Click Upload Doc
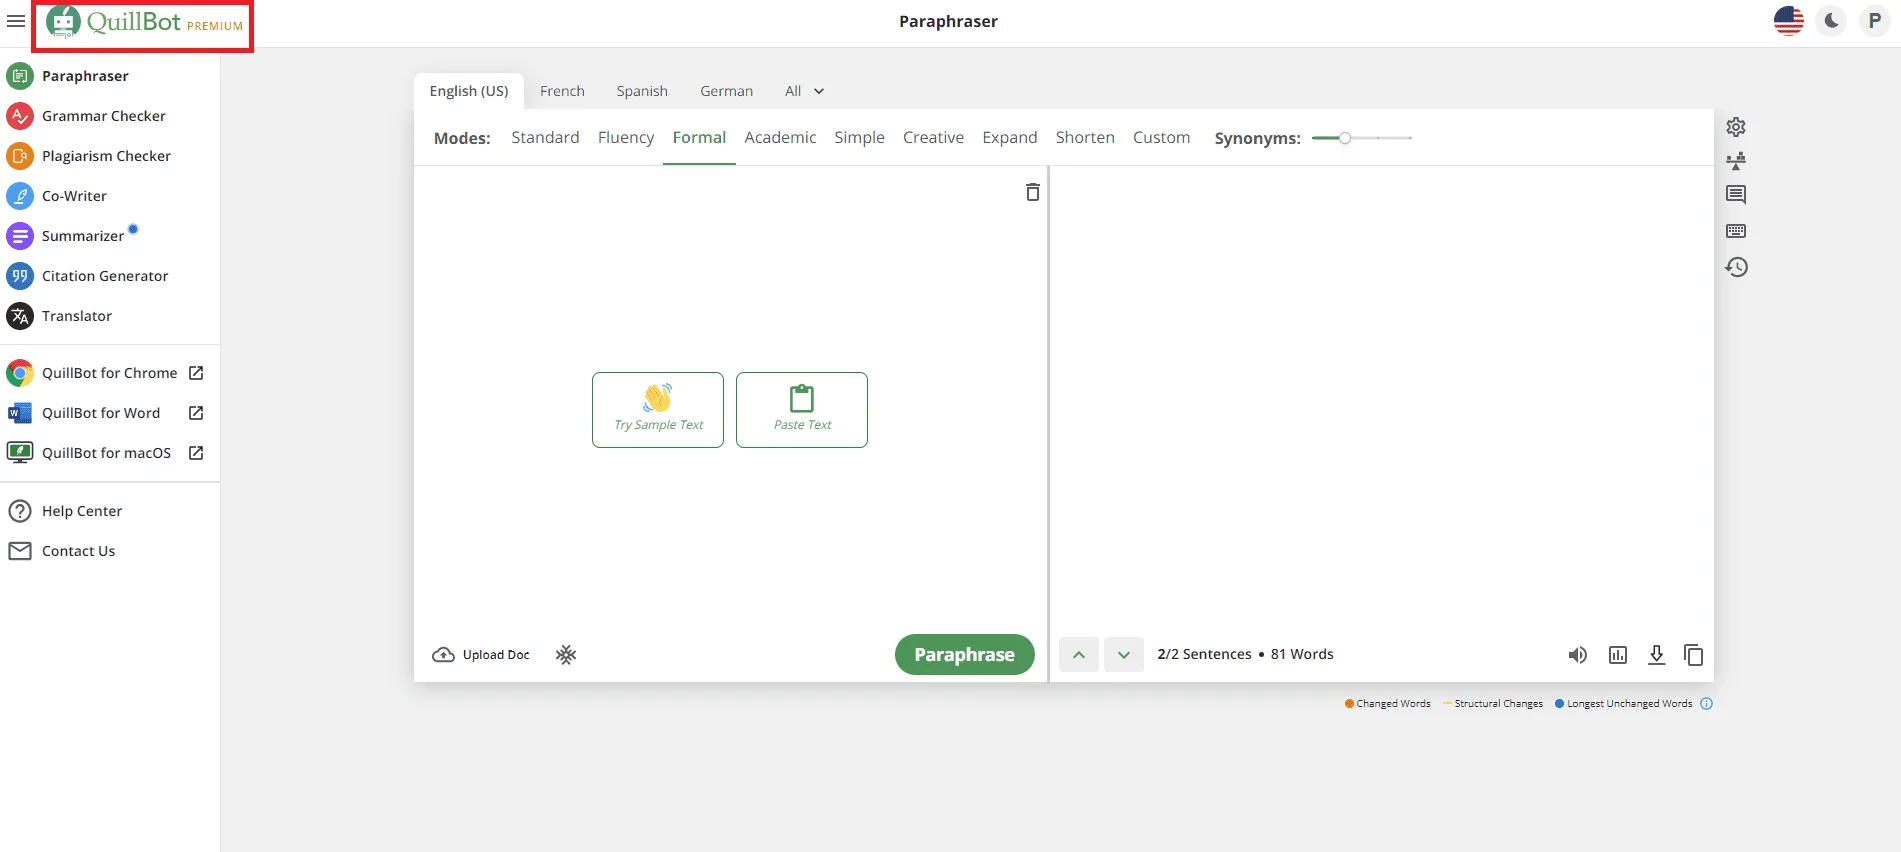This screenshot has width=1901, height=852. [x=481, y=655]
